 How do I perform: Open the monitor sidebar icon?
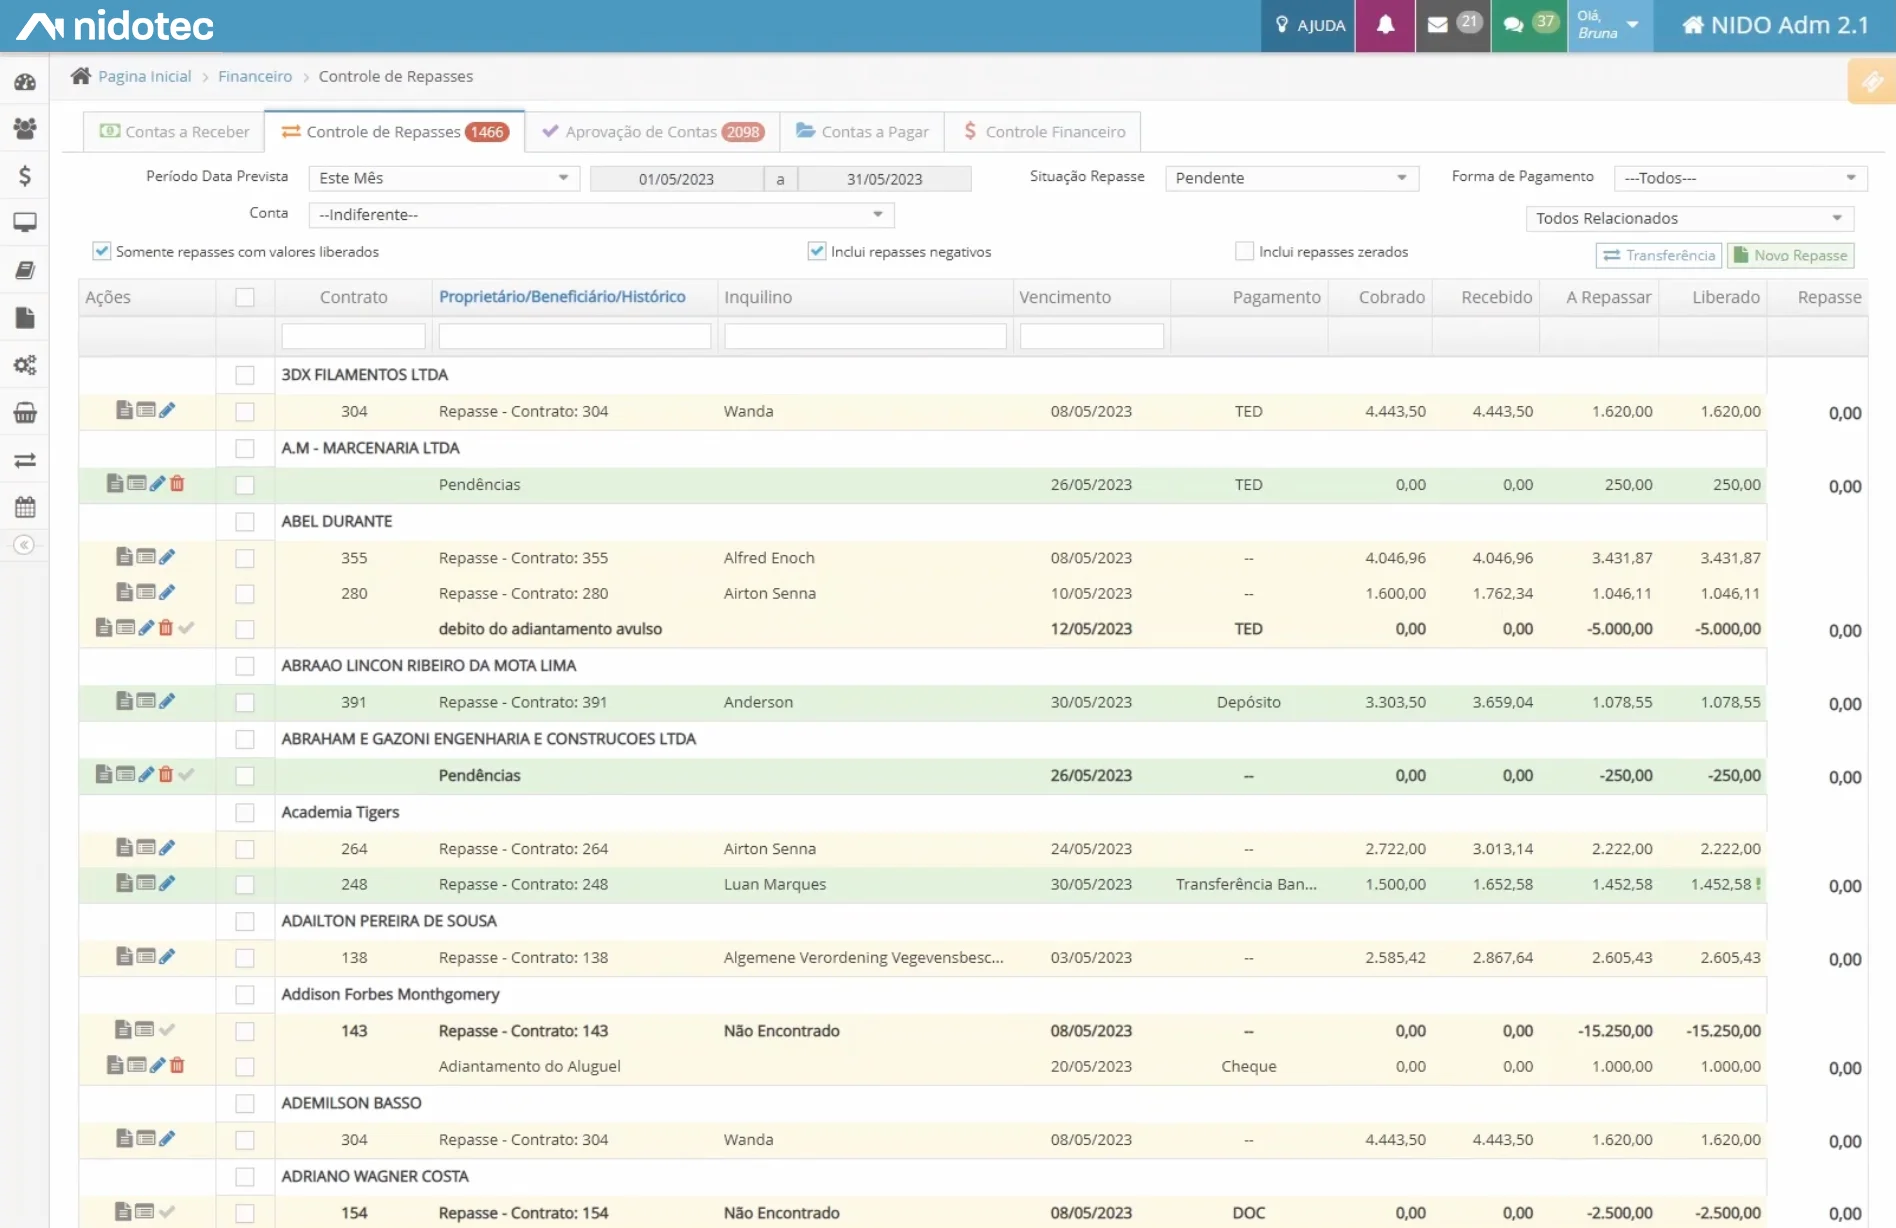25,222
